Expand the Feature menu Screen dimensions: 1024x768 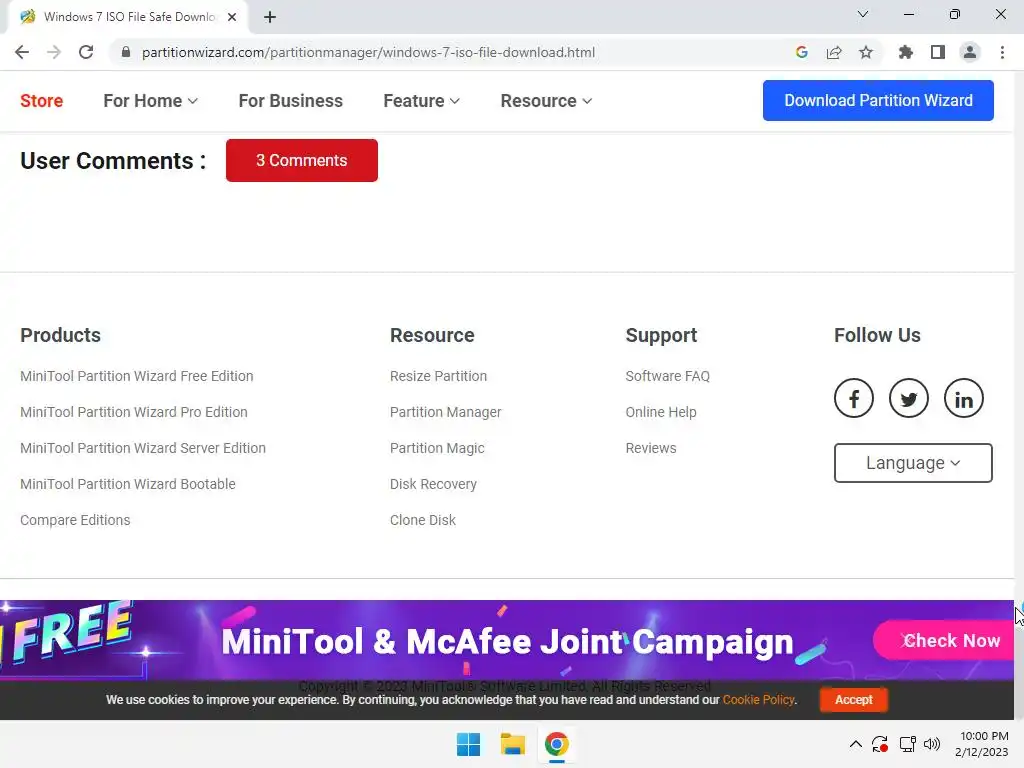click(x=421, y=101)
